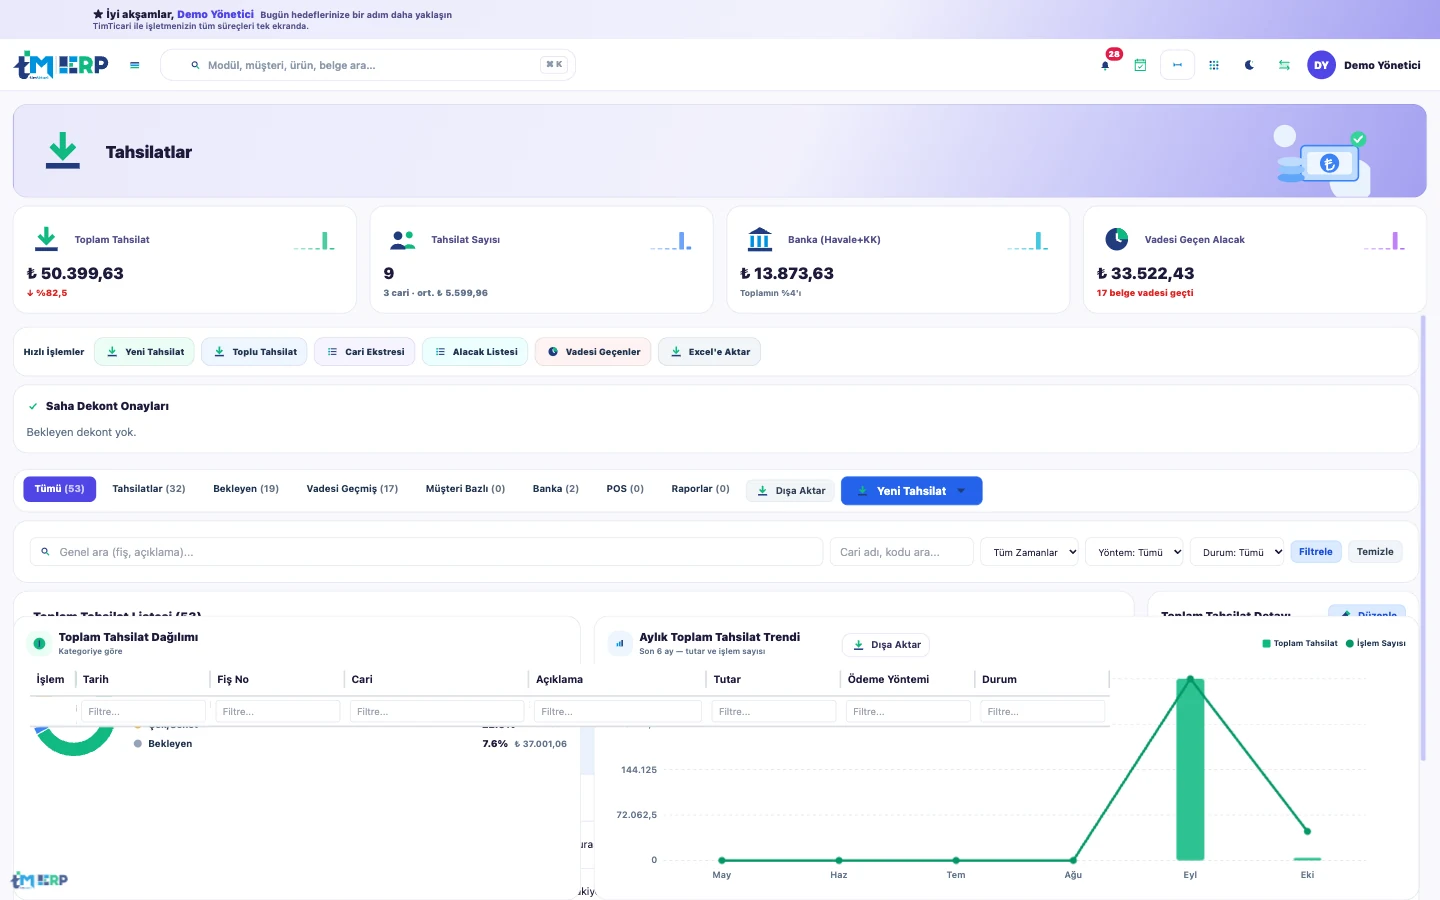
Task: Open the hamburger sidebar menu
Action: [135, 65]
